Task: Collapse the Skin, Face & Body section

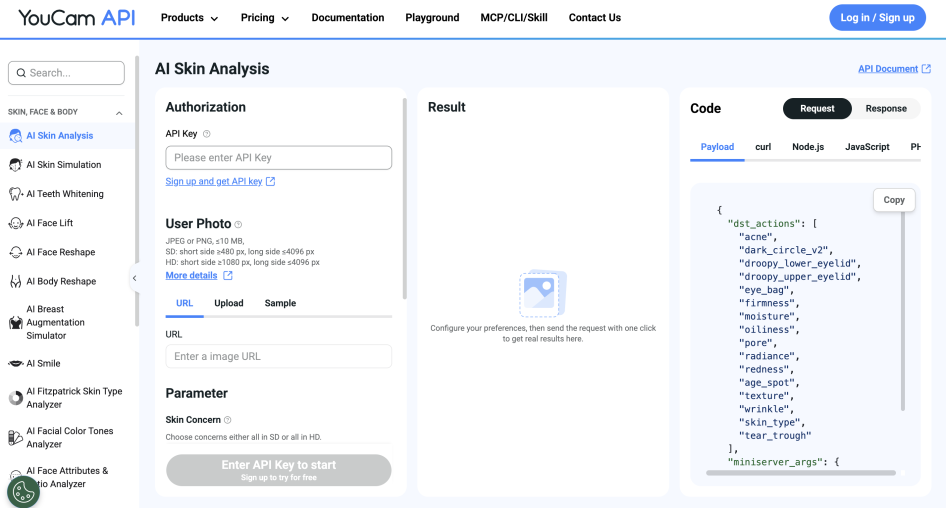Action: (x=119, y=113)
